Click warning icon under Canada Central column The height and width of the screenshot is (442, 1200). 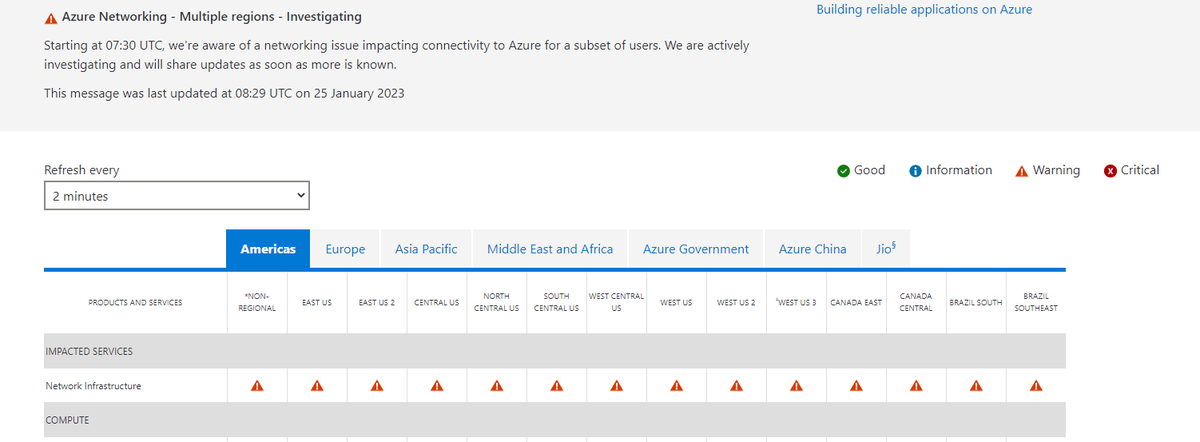point(916,386)
